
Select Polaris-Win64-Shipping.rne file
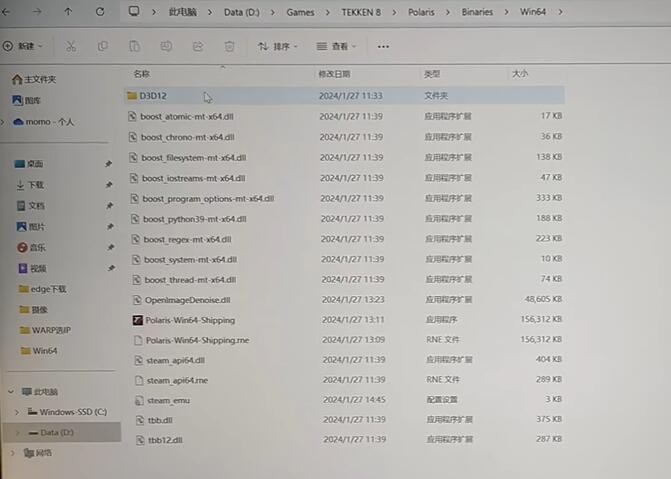(x=347, y=340)
